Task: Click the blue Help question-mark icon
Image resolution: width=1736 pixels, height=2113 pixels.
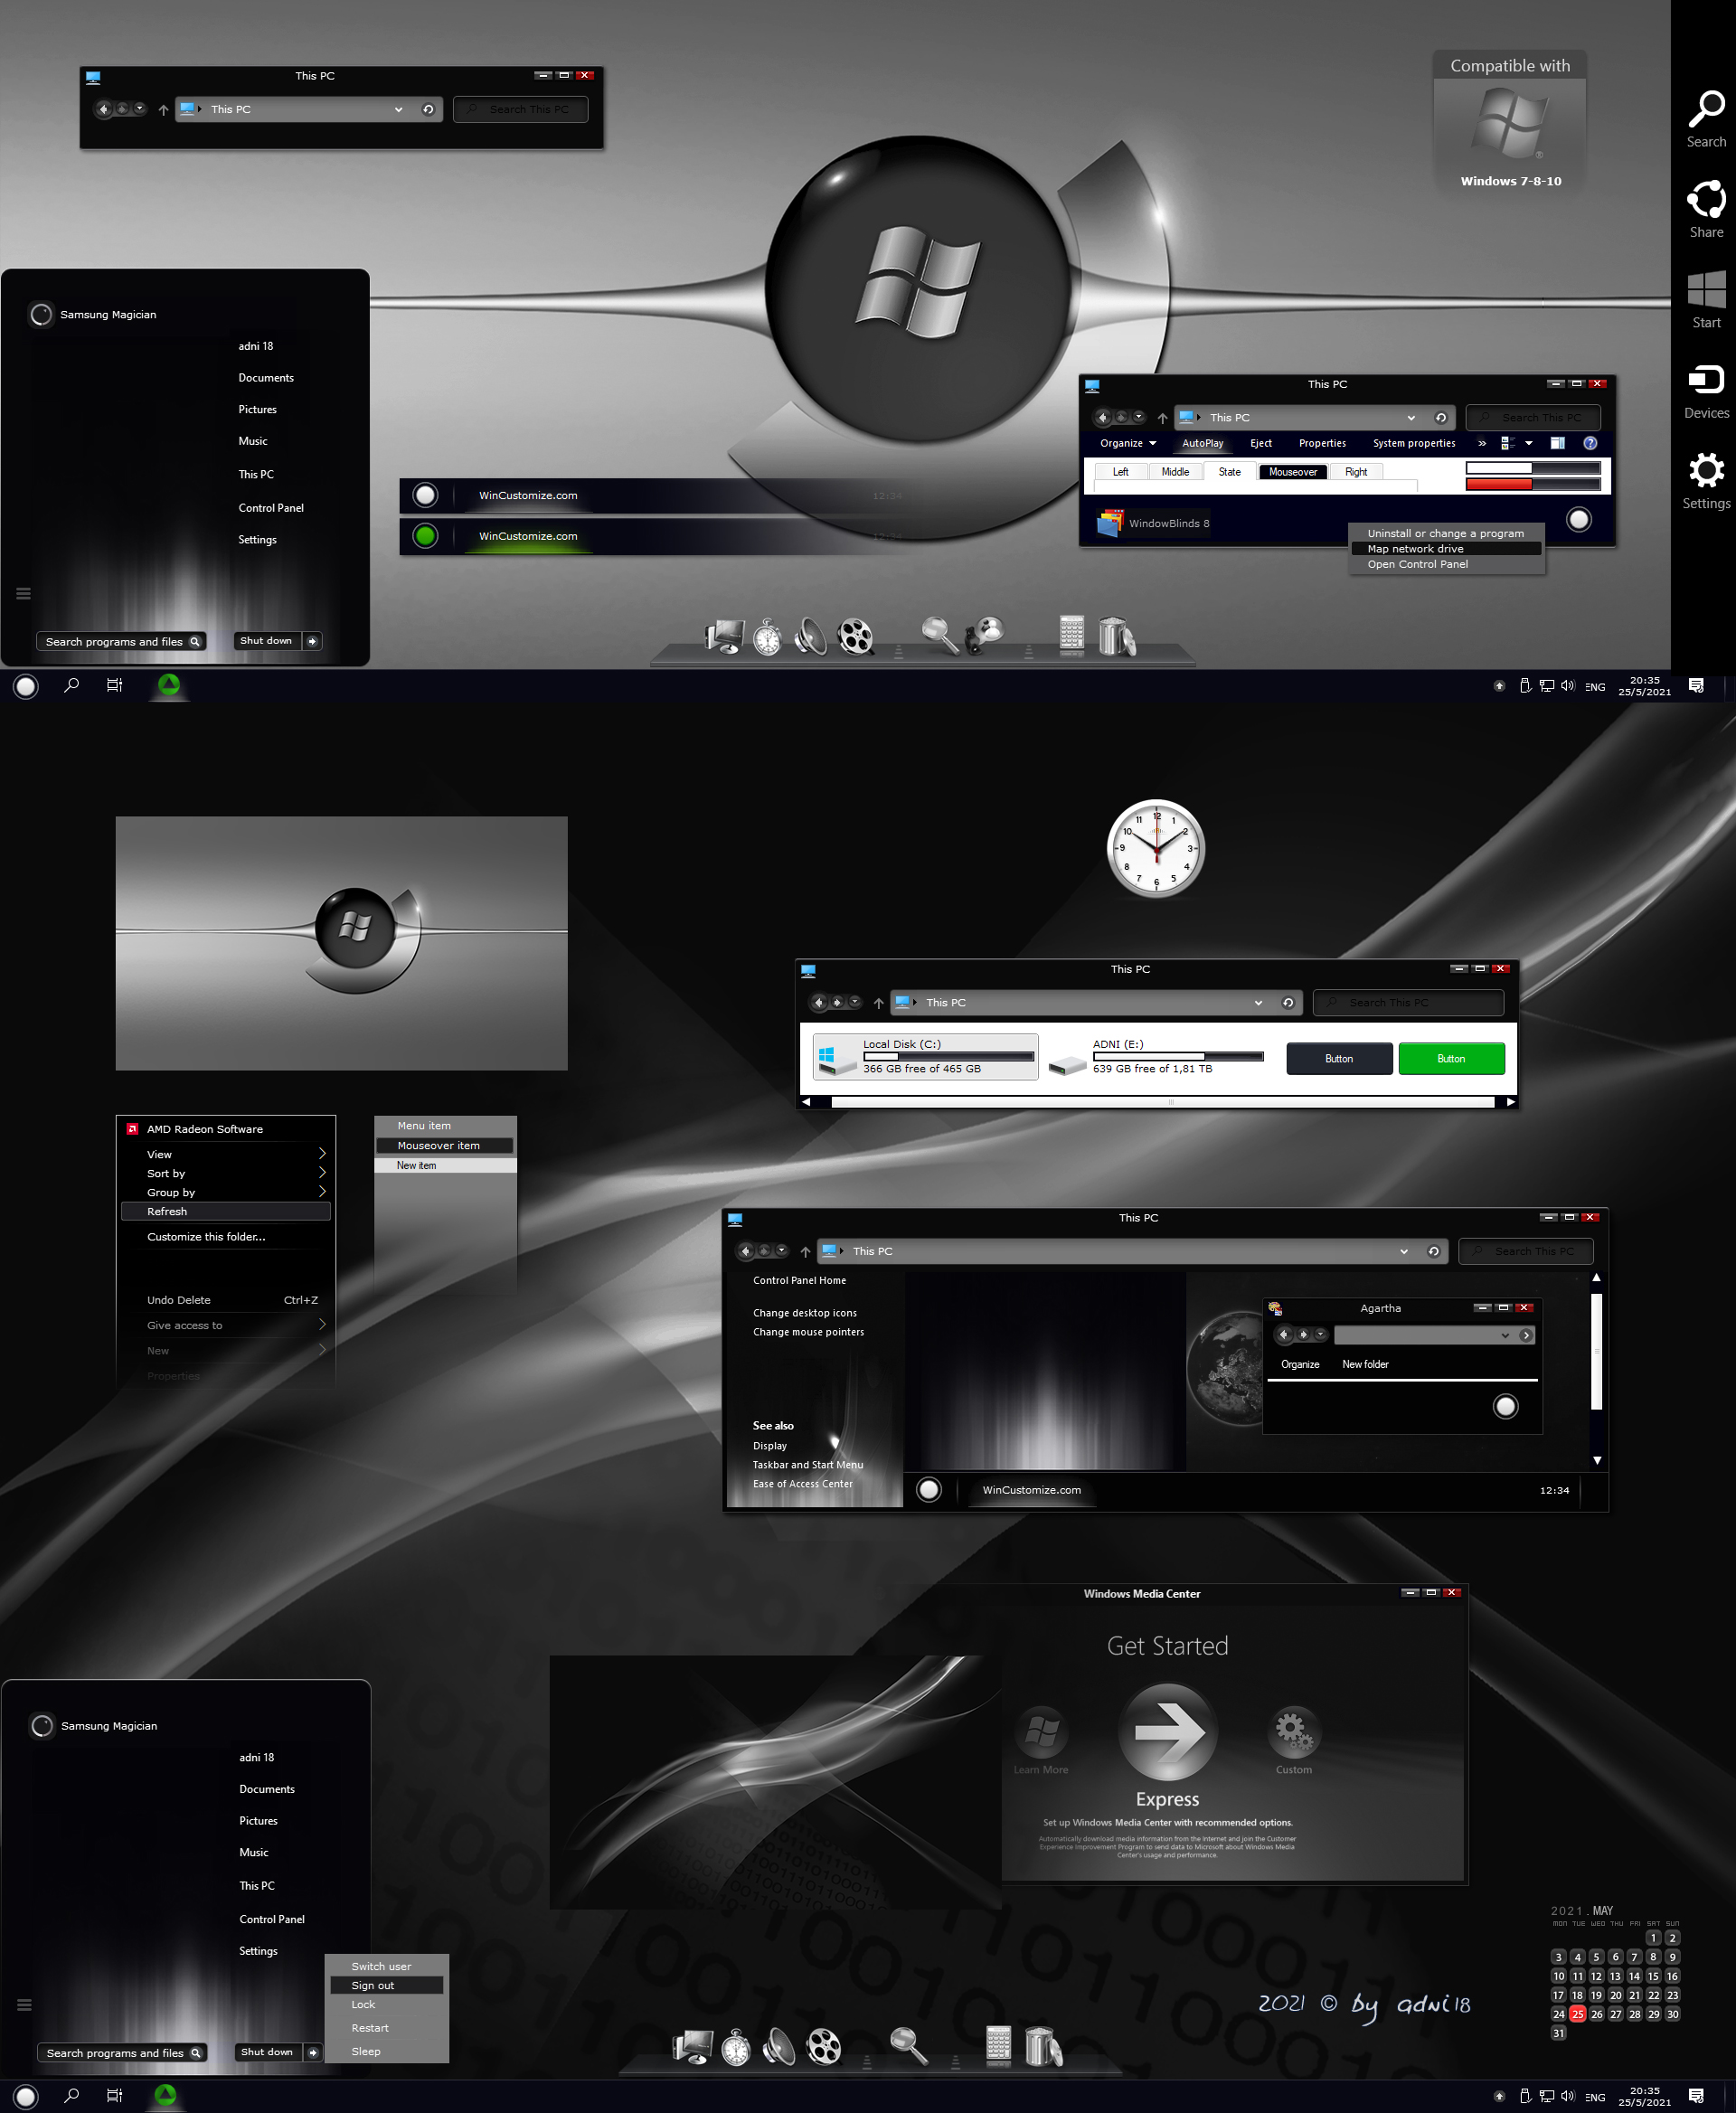Action: click(1590, 443)
